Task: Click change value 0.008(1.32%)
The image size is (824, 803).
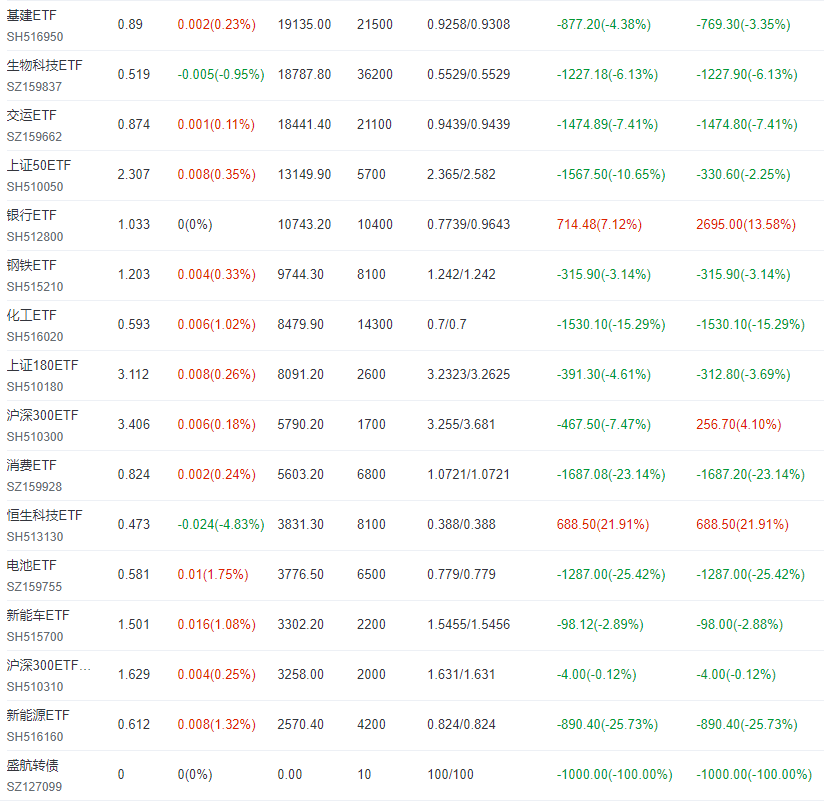Action: pos(217,723)
